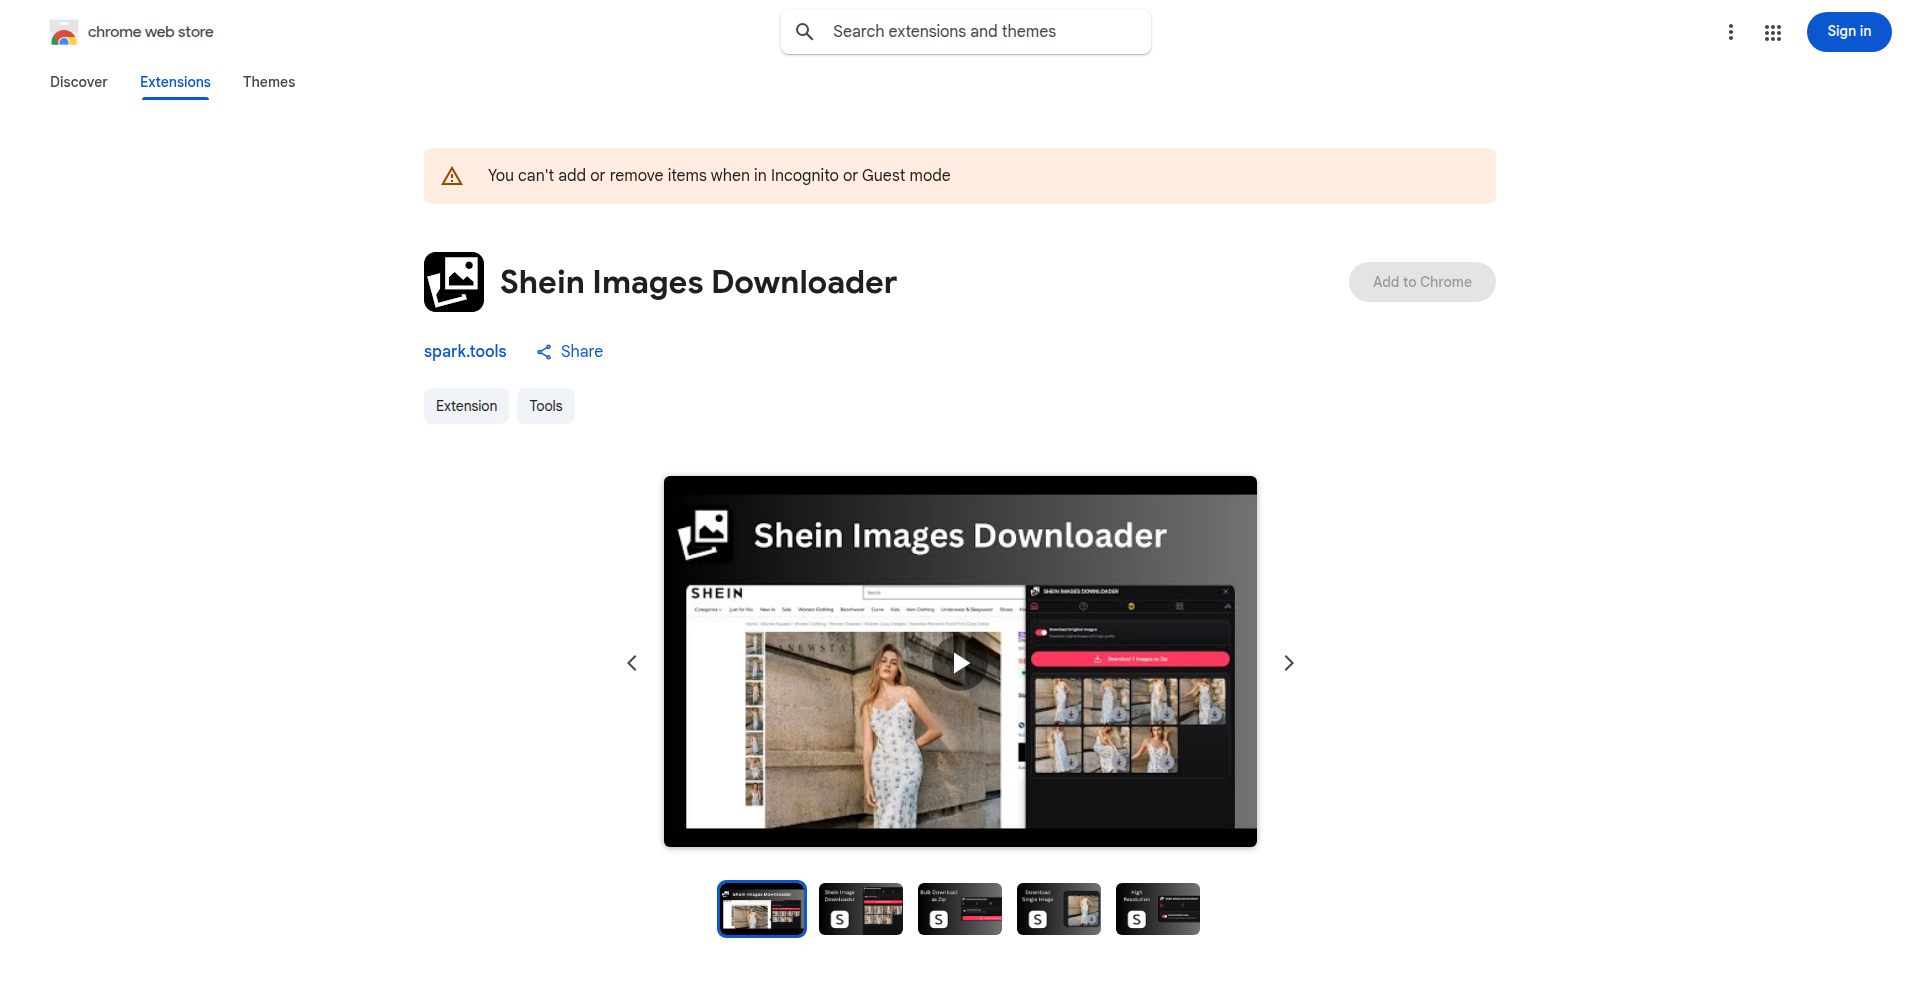Click the warning triangle in the Incognito notice

click(452, 175)
